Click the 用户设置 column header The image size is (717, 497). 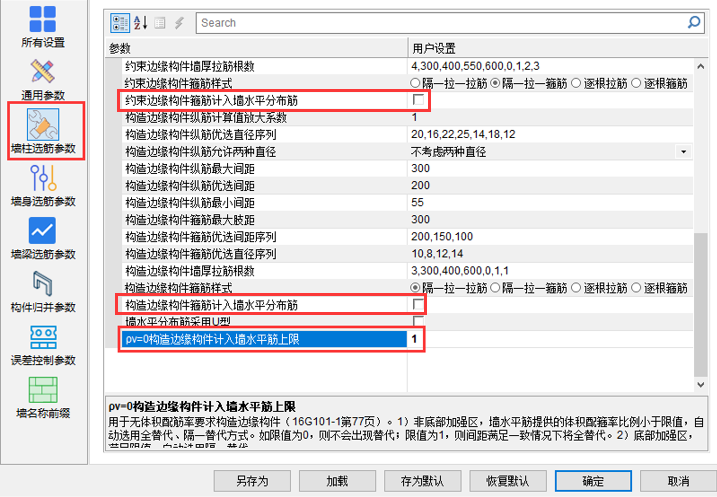(x=557, y=48)
